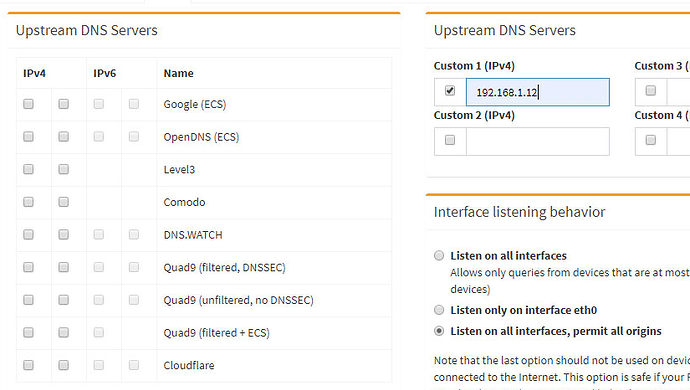Enable the Custom 2 (IPv4) checkbox
The height and width of the screenshot is (390, 690).
[x=450, y=140]
